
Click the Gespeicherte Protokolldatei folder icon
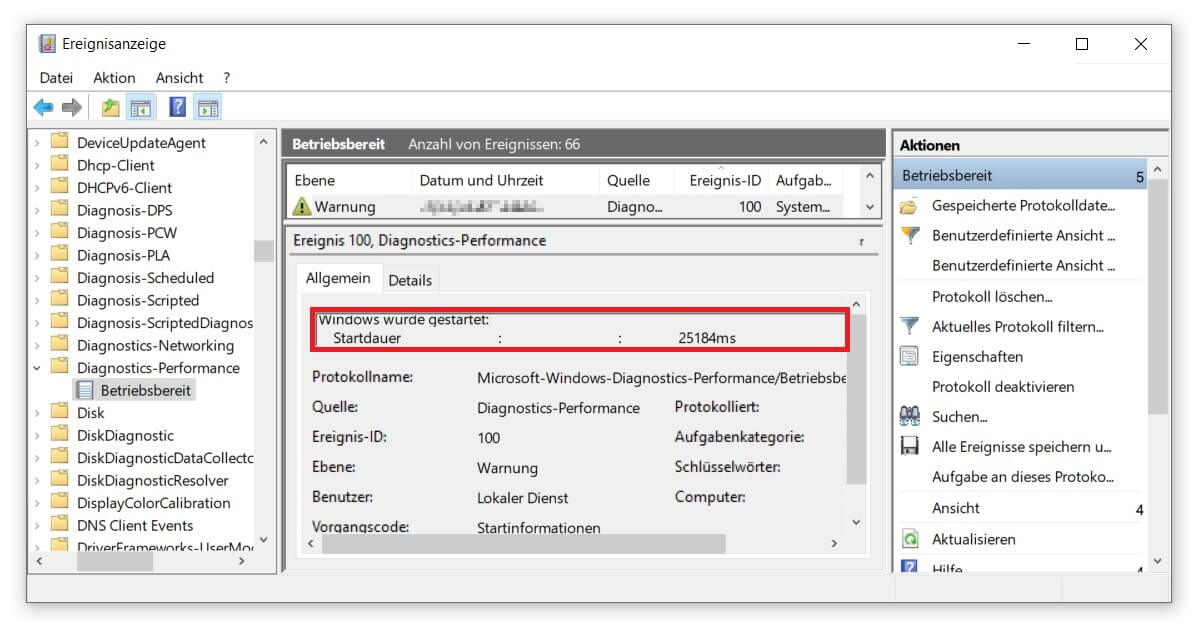tap(909, 206)
